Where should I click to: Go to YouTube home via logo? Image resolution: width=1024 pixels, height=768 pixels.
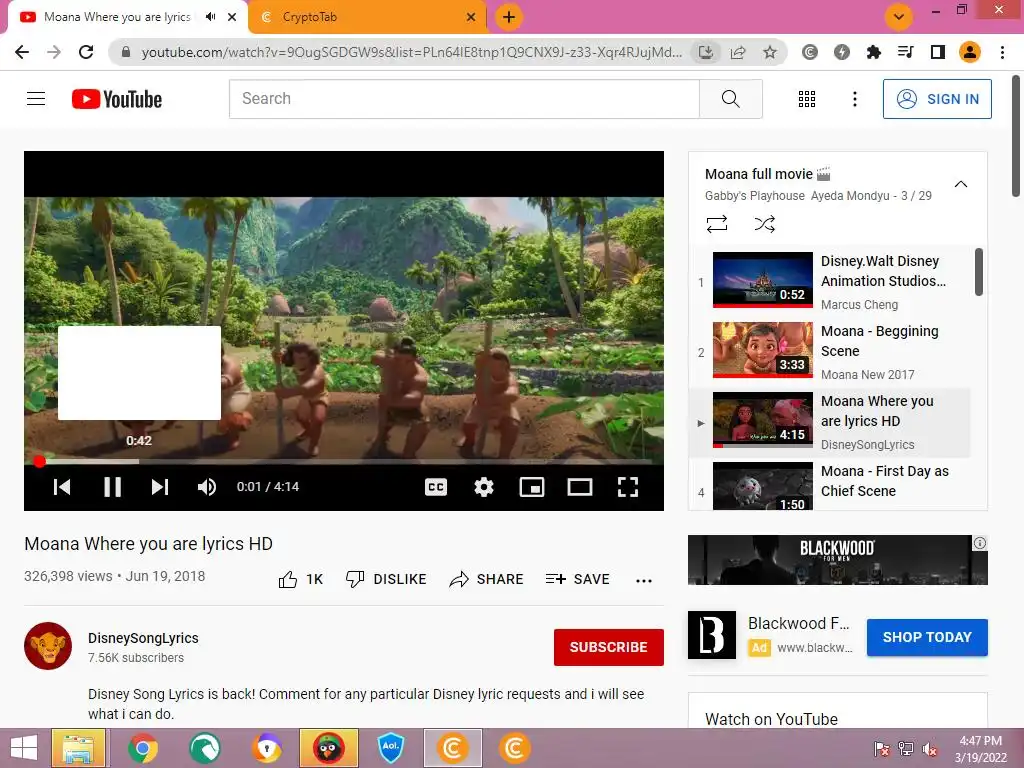(117, 99)
